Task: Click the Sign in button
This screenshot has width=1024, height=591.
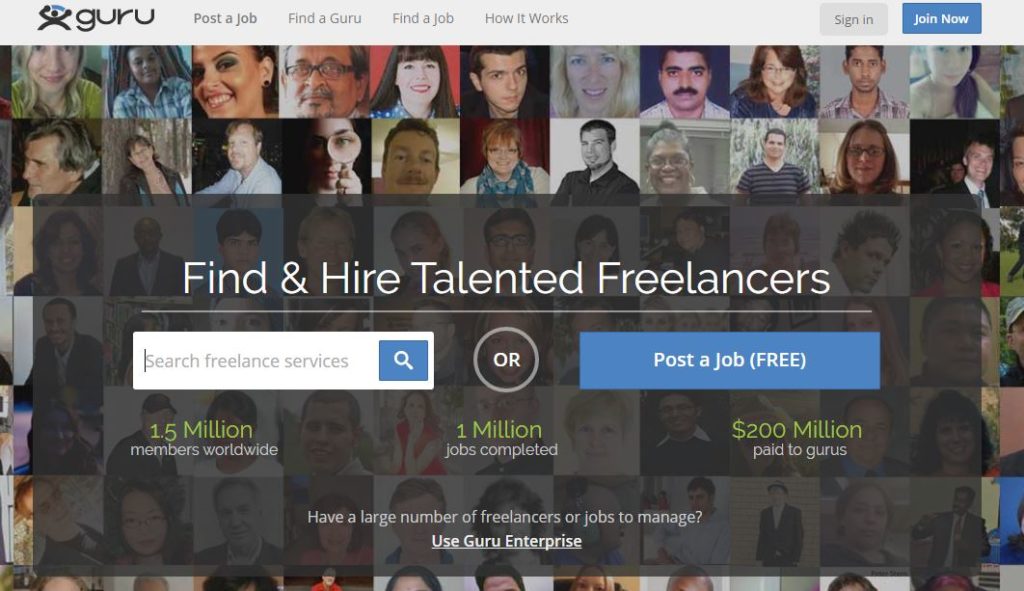Action: point(854,20)
